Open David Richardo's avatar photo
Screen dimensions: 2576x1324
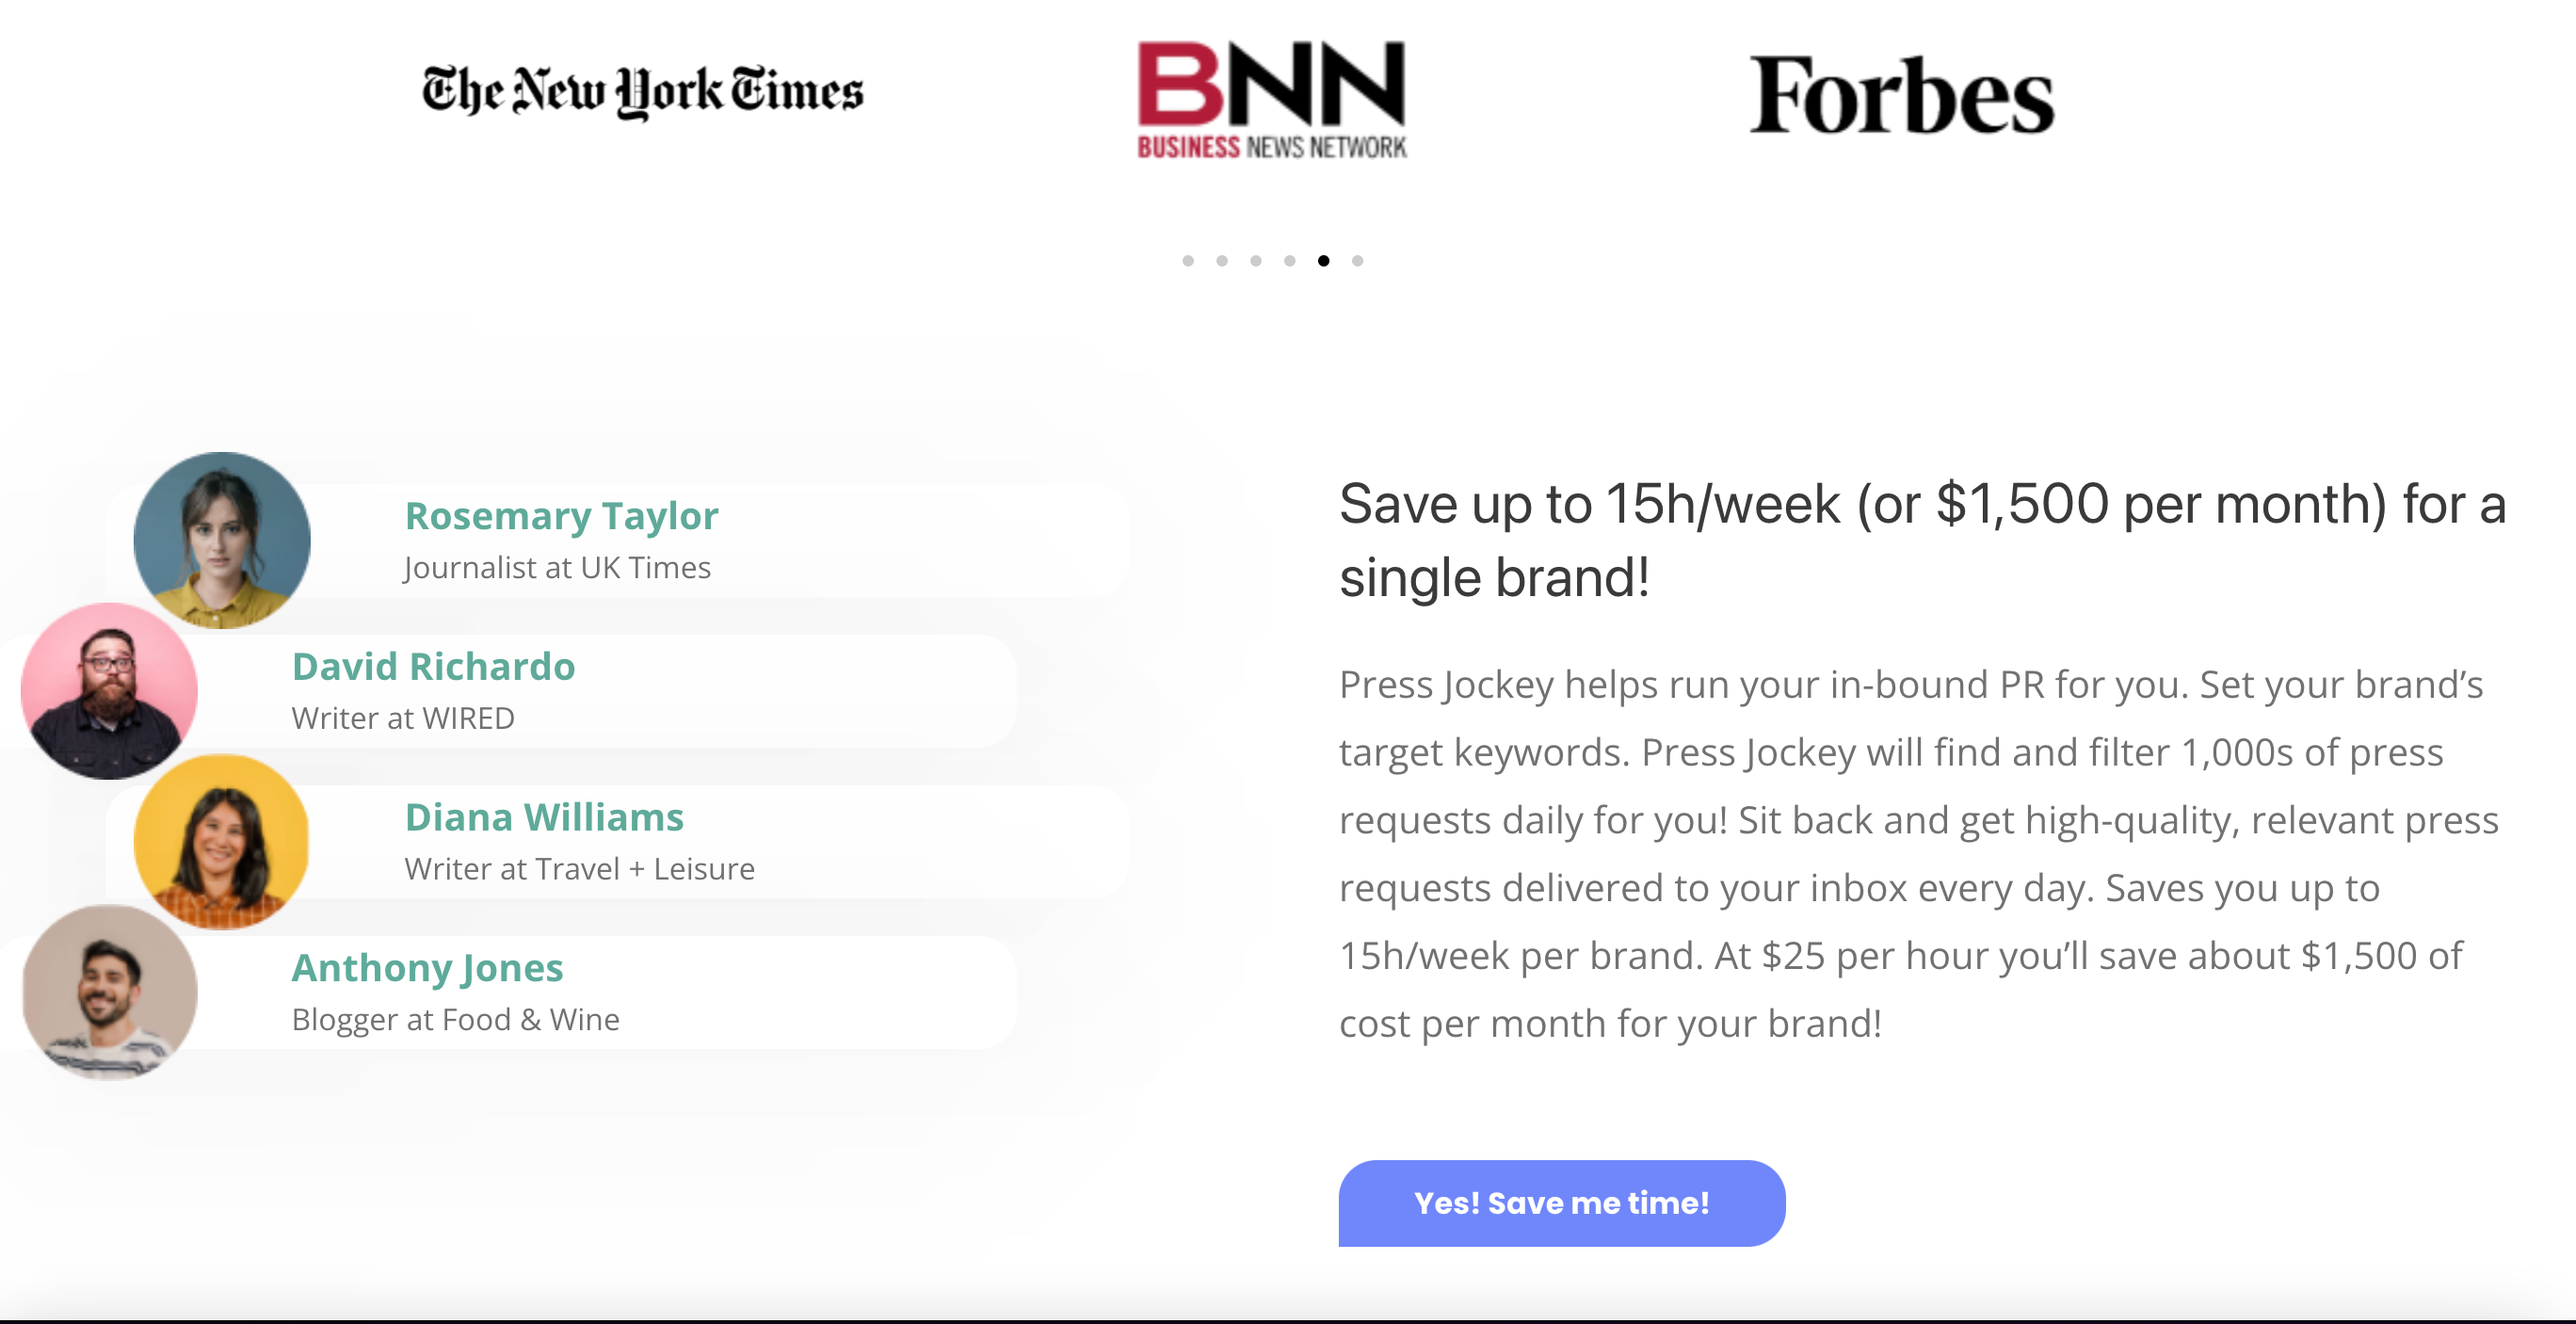(x=109, y=691)
